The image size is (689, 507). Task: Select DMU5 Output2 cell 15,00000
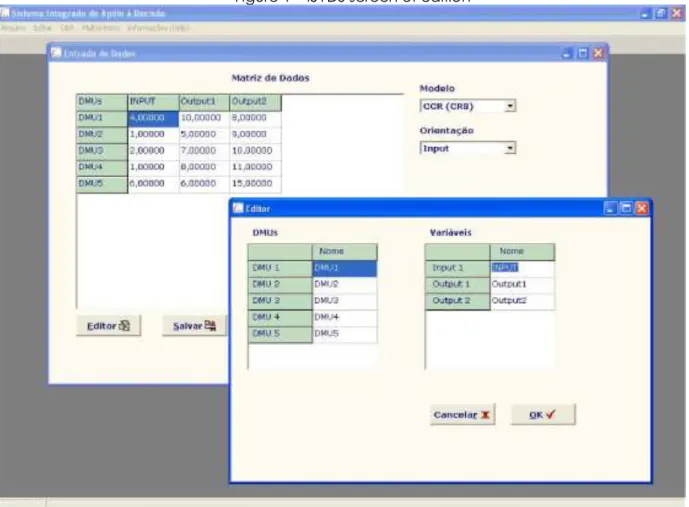(x=255, y=184)
